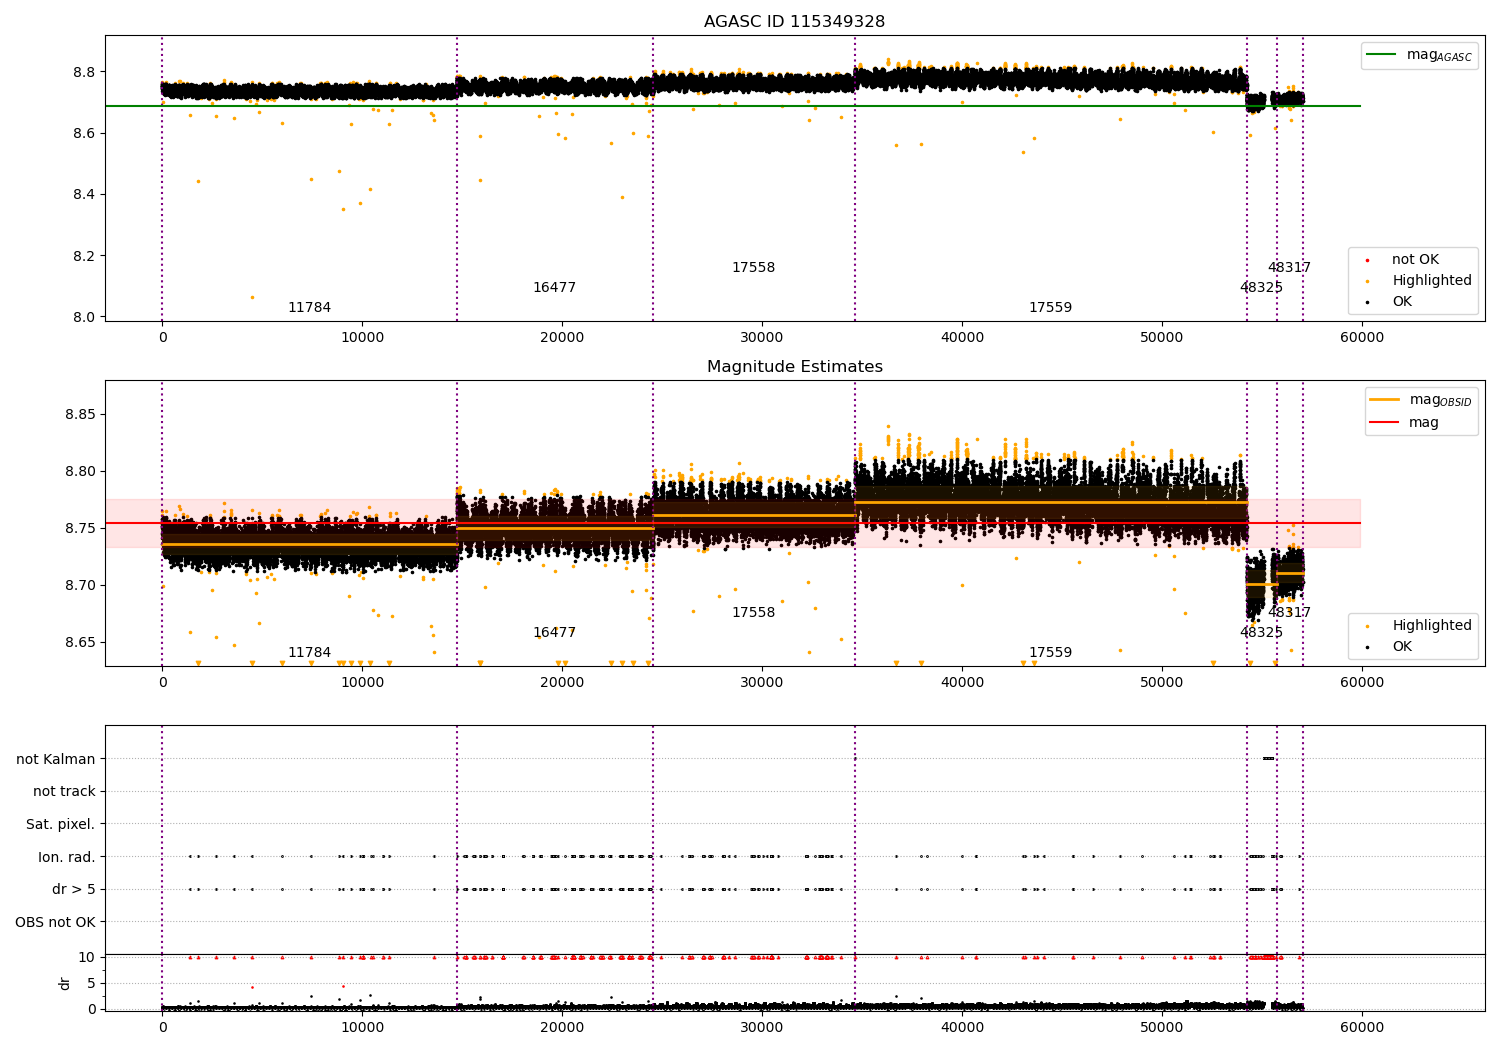
Task: Click the Highlighted legend entry in middle plot
Action: (1420, 626)
